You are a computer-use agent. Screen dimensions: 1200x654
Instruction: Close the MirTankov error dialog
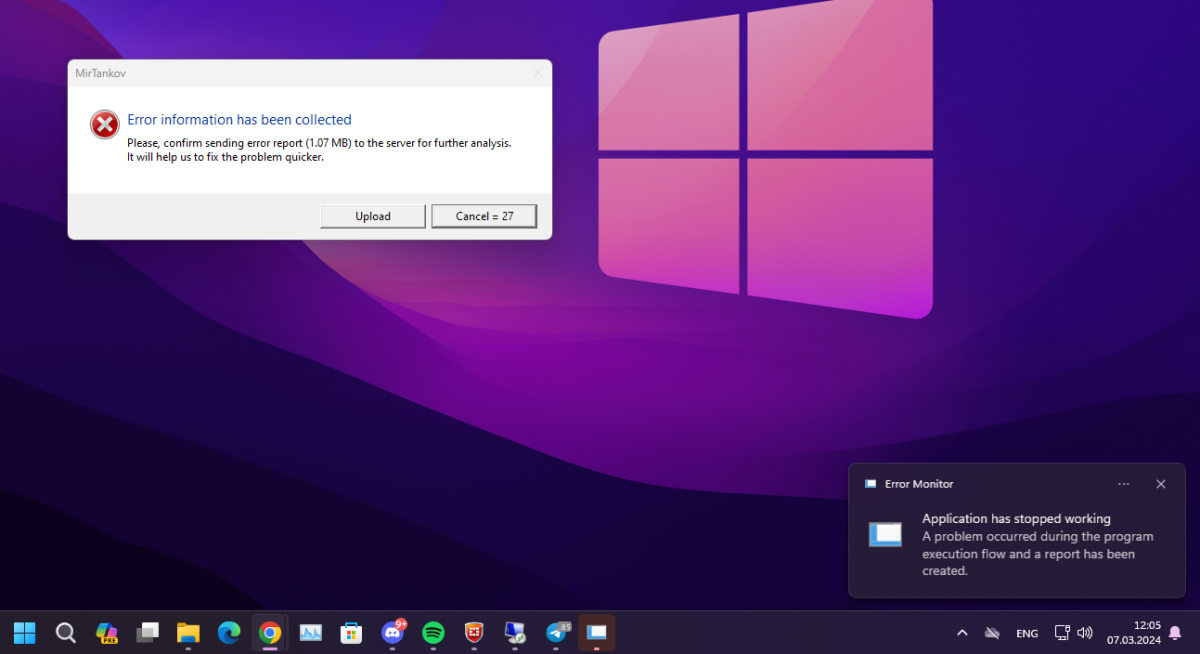point(538,73)
